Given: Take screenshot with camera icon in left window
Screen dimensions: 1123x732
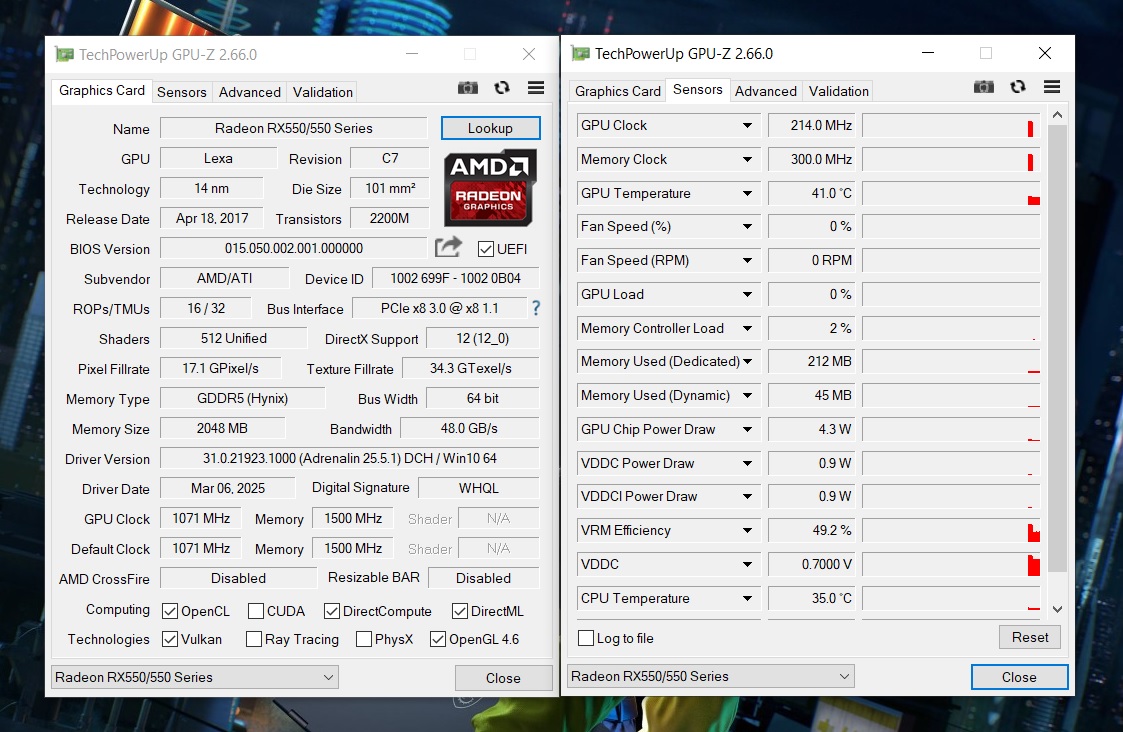Looking at the screenshot, I should point(468,88).
